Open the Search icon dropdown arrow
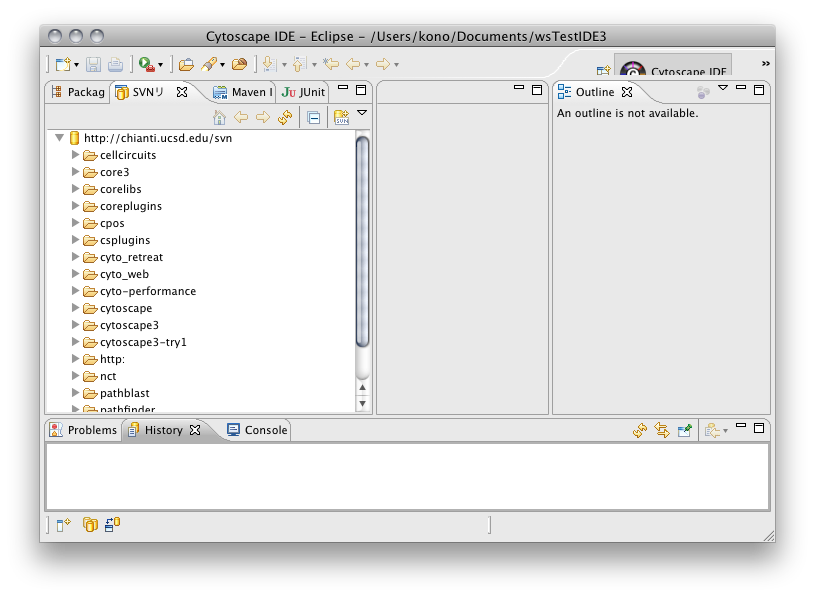Image resolution: width=815 pixels, height=597 pixels. click(222, 65)
